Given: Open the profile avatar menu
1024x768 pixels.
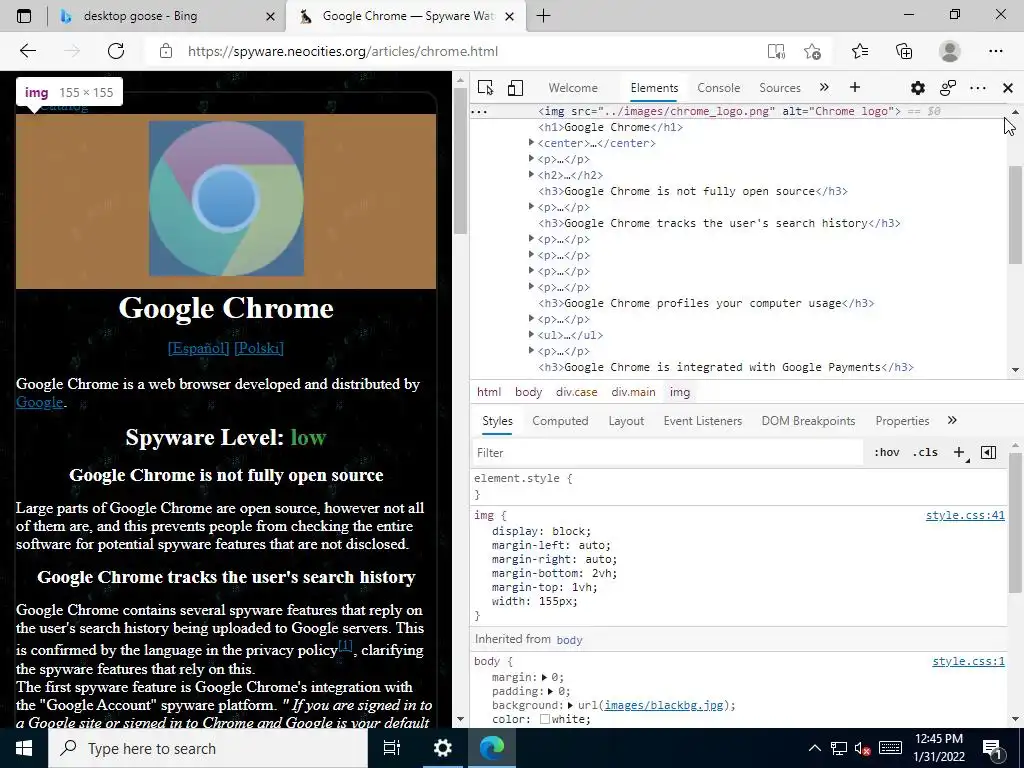Looking at the screenshot, I should click(950, 51).
